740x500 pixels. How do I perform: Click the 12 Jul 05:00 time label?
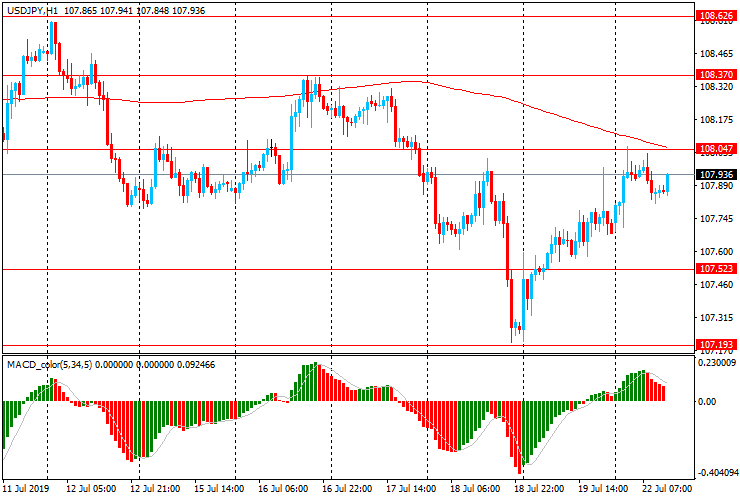tap(91, 488)
